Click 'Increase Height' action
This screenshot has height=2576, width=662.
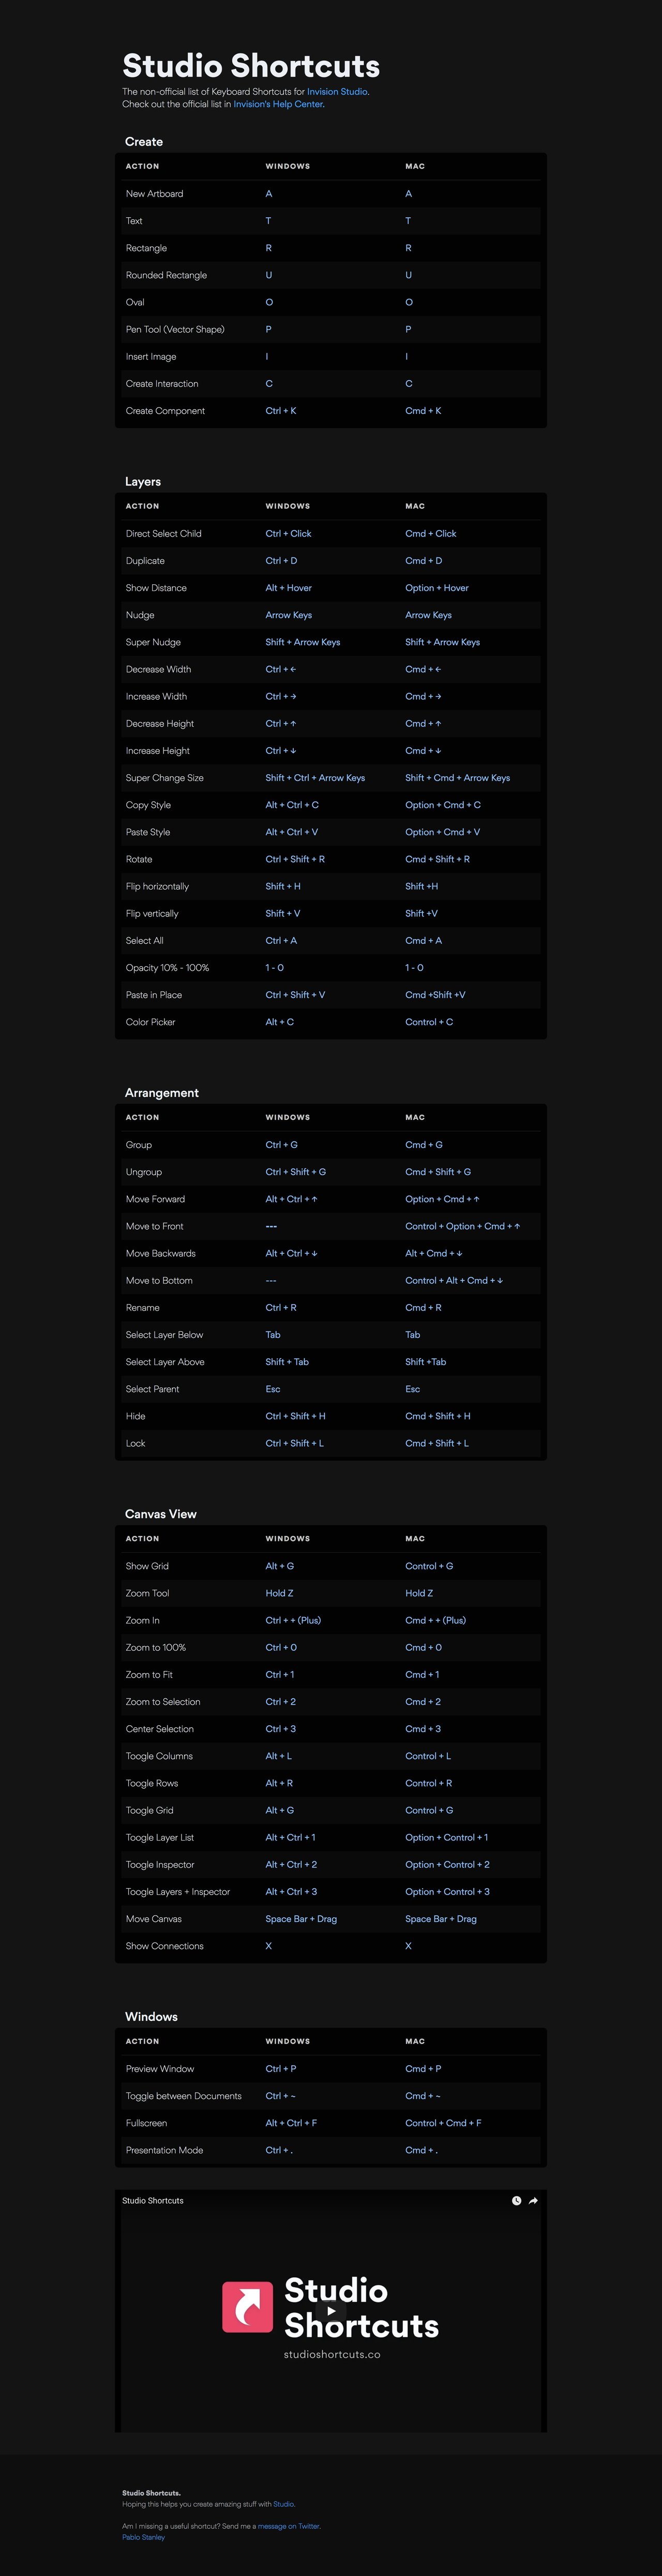[158, 751]
